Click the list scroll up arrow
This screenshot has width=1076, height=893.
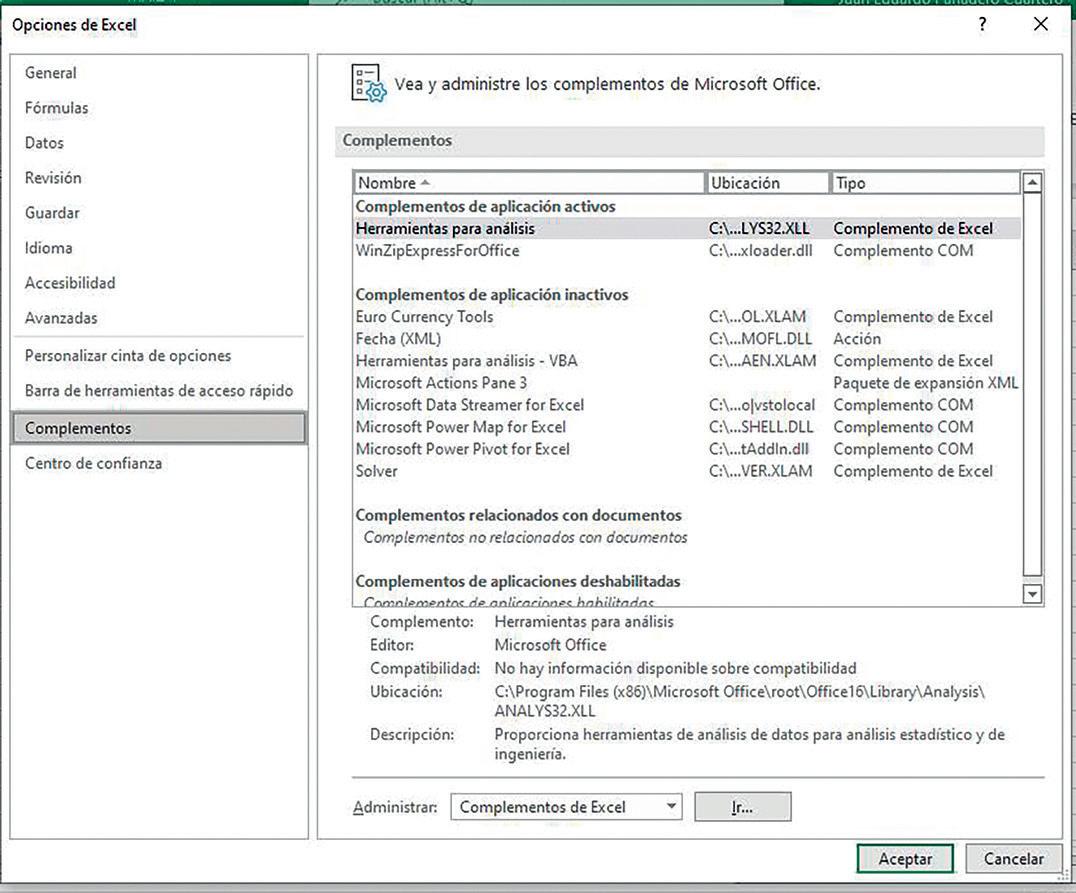click(1032, 183)
